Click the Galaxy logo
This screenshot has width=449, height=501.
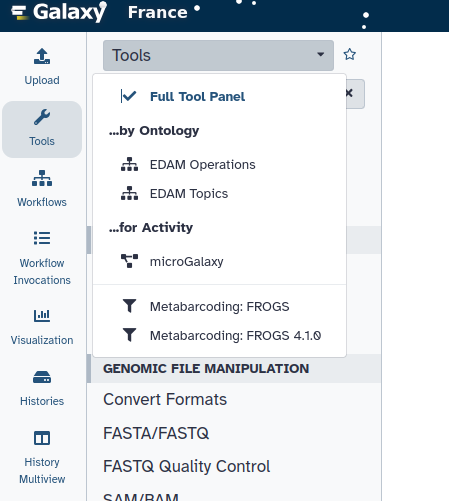pyautogui.click(x=59, y=13)
